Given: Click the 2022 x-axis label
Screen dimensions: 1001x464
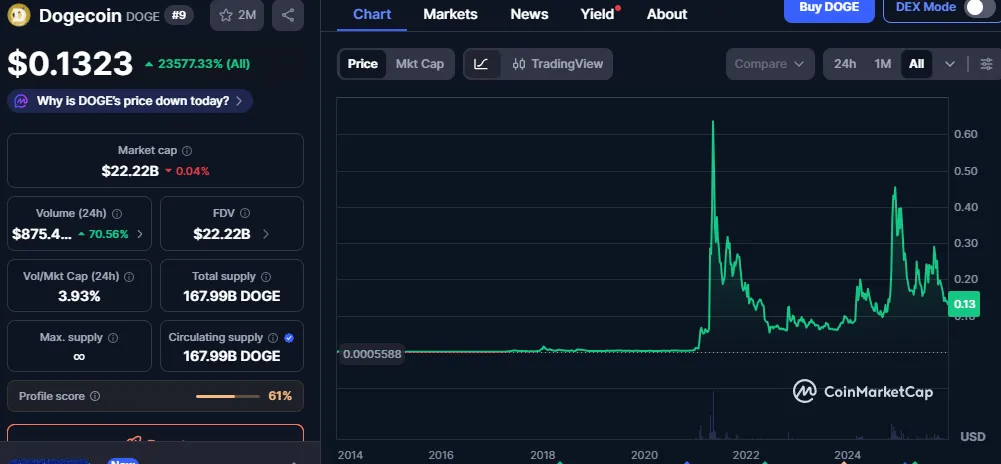Looking at the screenshot, I should [x=746, y=455].
